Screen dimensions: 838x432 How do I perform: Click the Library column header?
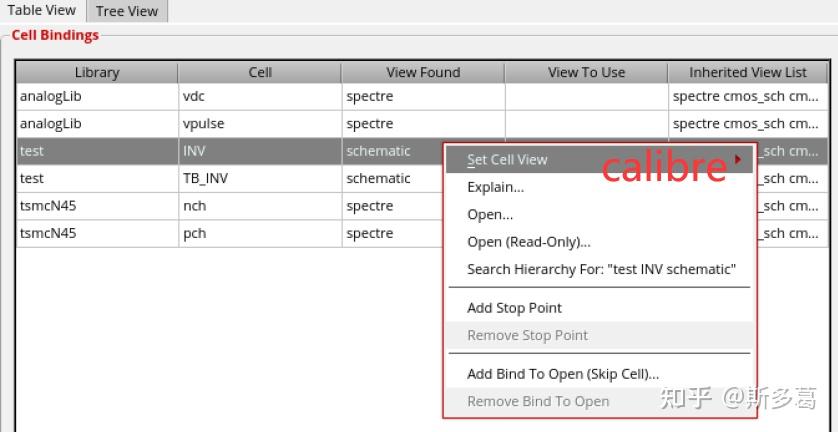[x=97, y=72]
